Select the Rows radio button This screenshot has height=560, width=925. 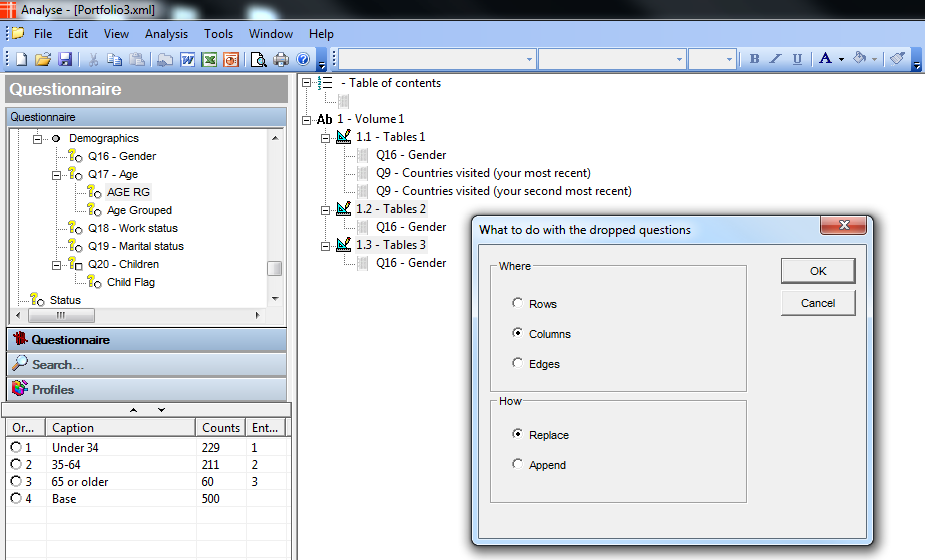[517, 303]
